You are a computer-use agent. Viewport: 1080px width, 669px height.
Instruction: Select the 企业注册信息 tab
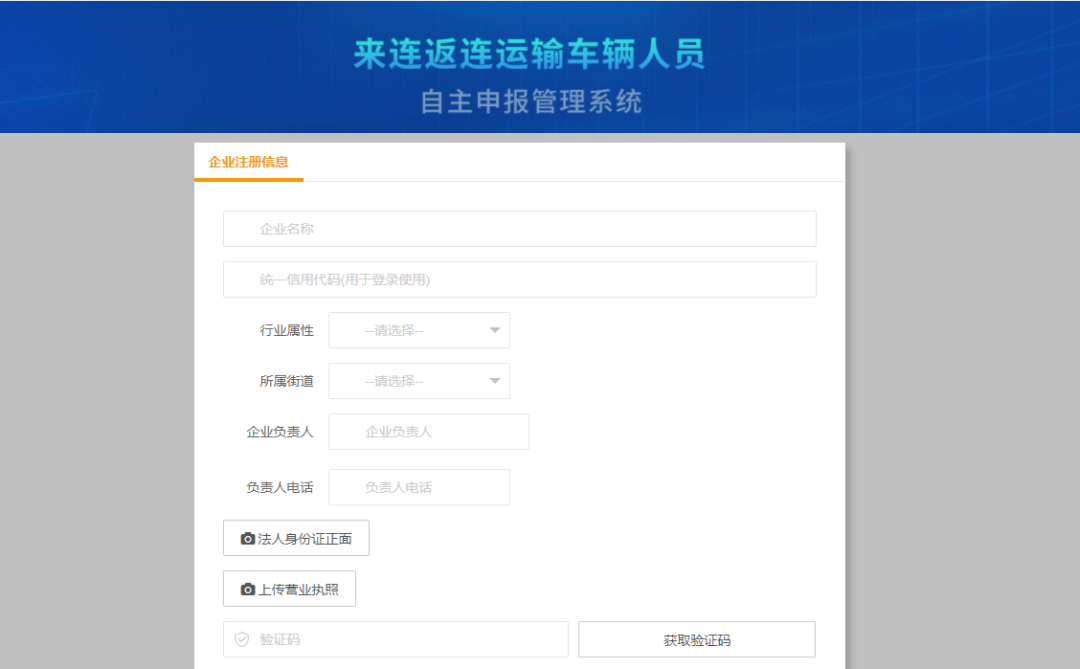pos(249,163)
